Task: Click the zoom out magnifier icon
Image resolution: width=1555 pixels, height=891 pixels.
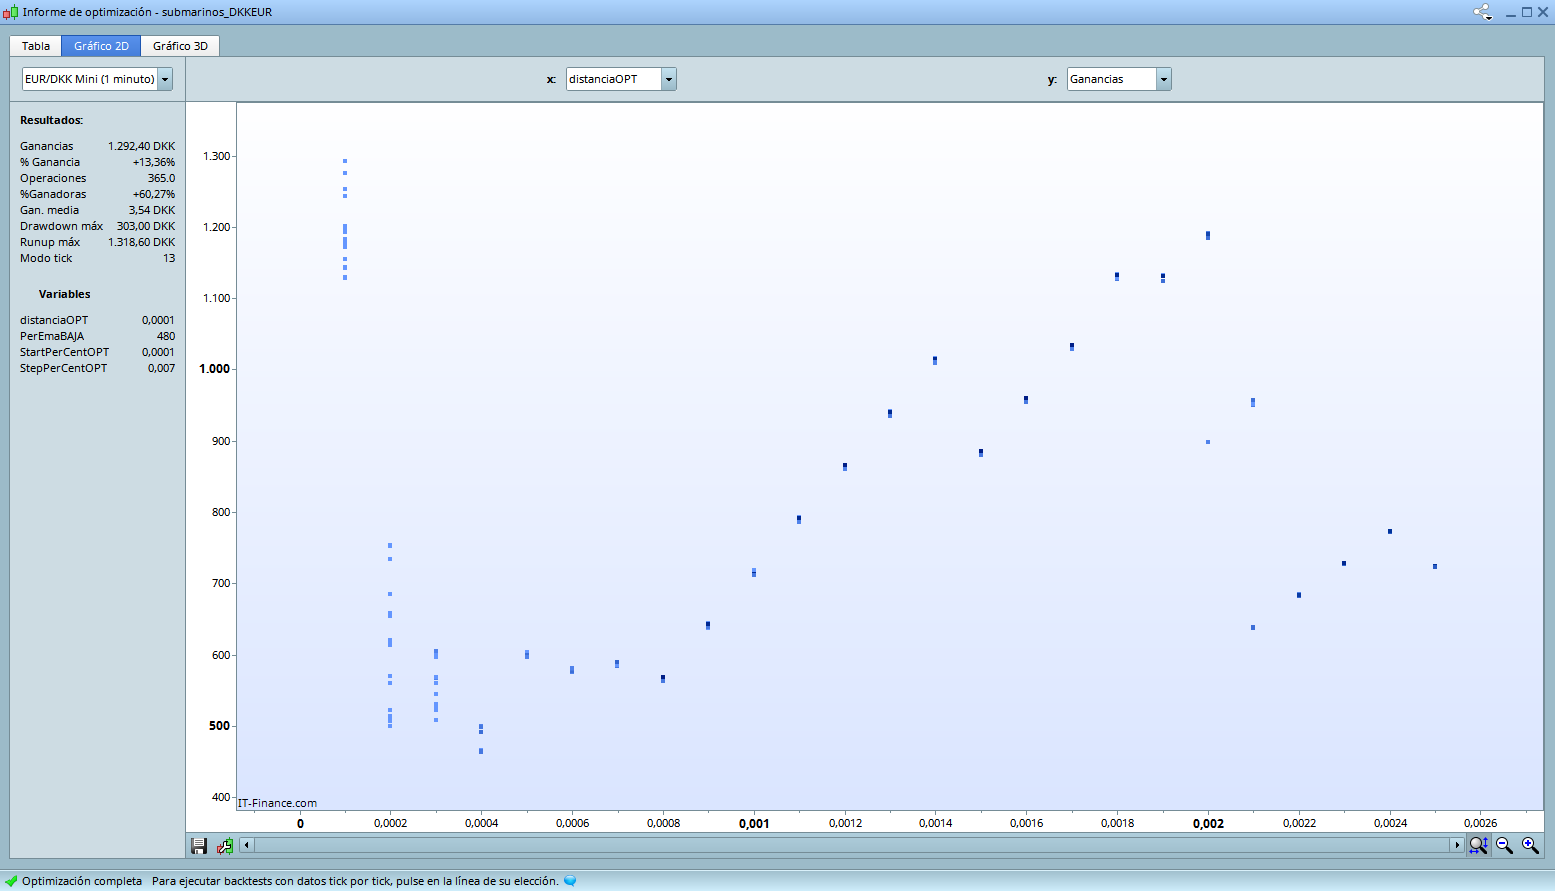Action: click(x=1504, y=846)
